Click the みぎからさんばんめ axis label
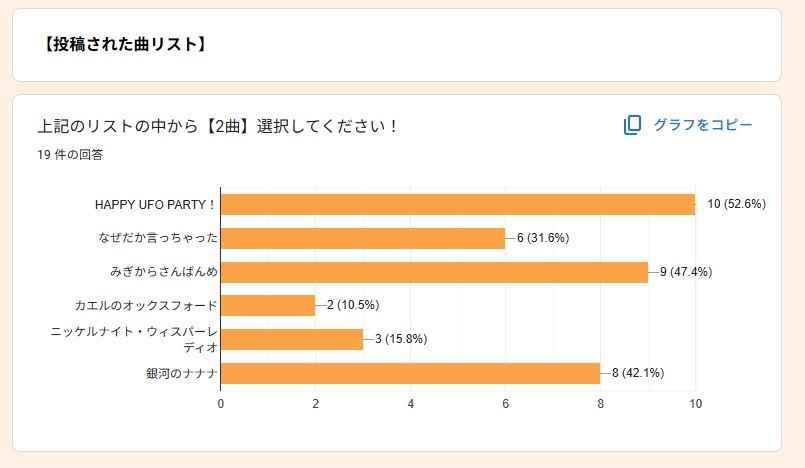This screenshot has width=805, height=468. point(164,272)
